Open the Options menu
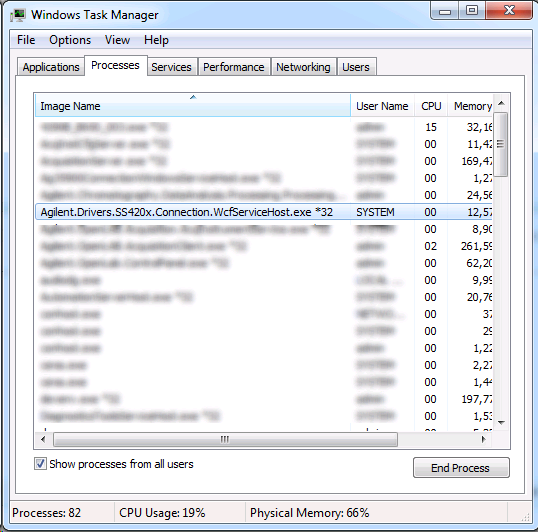This screenshot has width=538, height=532. [x=70, y=40]
